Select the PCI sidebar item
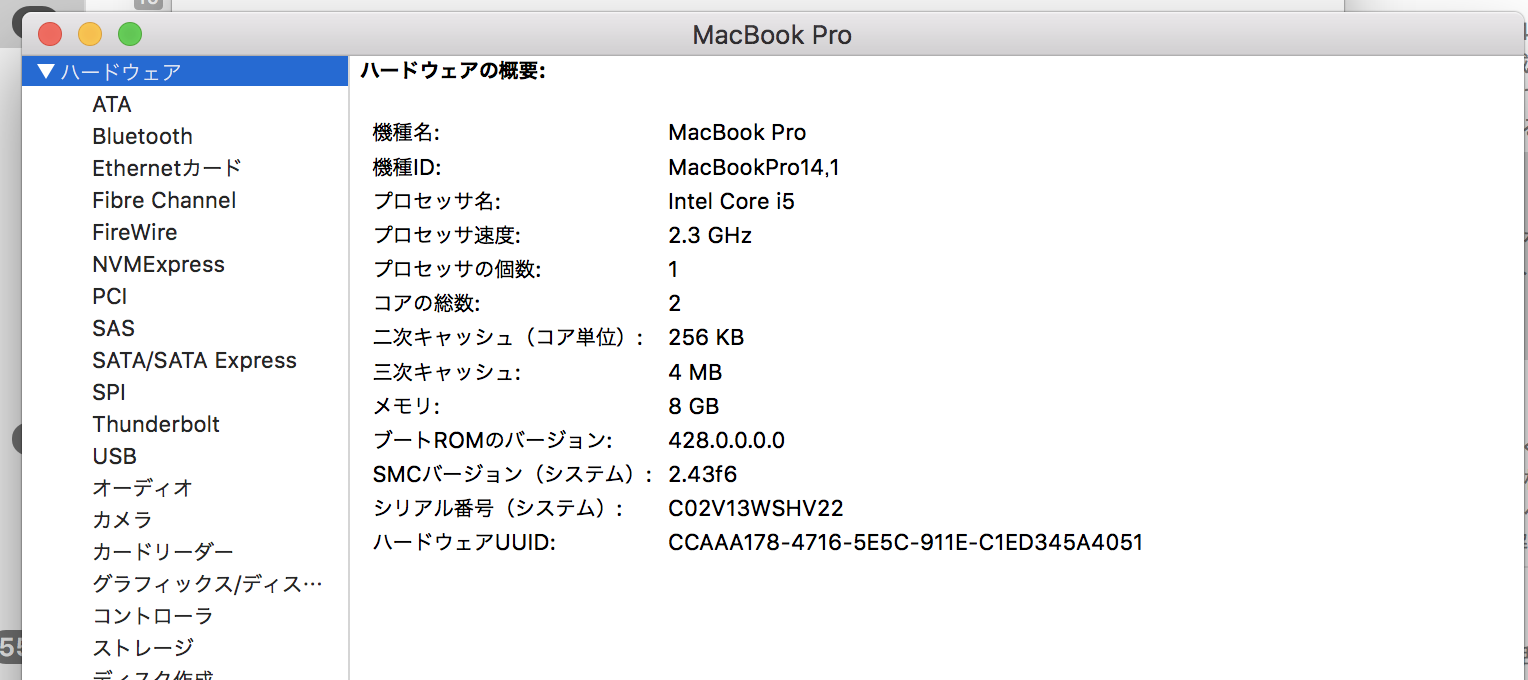The image size is (1528, 680). pos(109,296)
